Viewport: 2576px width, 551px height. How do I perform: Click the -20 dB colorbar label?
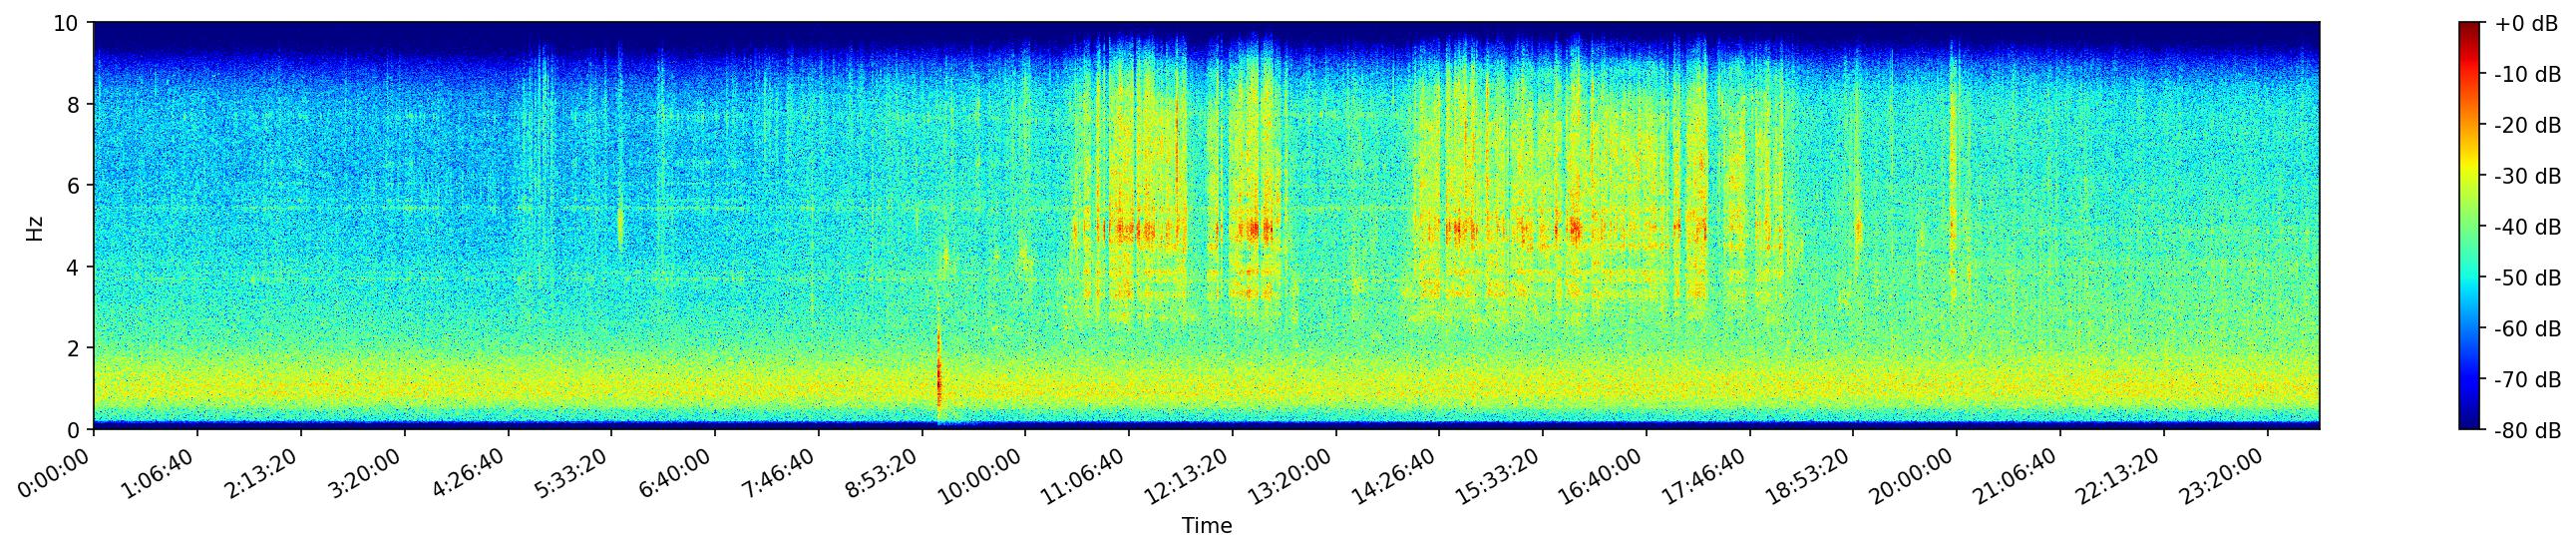tap(2528, 126)
